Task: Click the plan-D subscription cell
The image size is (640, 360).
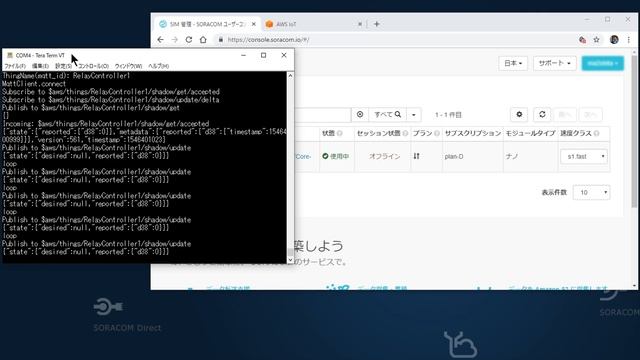Action: (x=454, y=156)
